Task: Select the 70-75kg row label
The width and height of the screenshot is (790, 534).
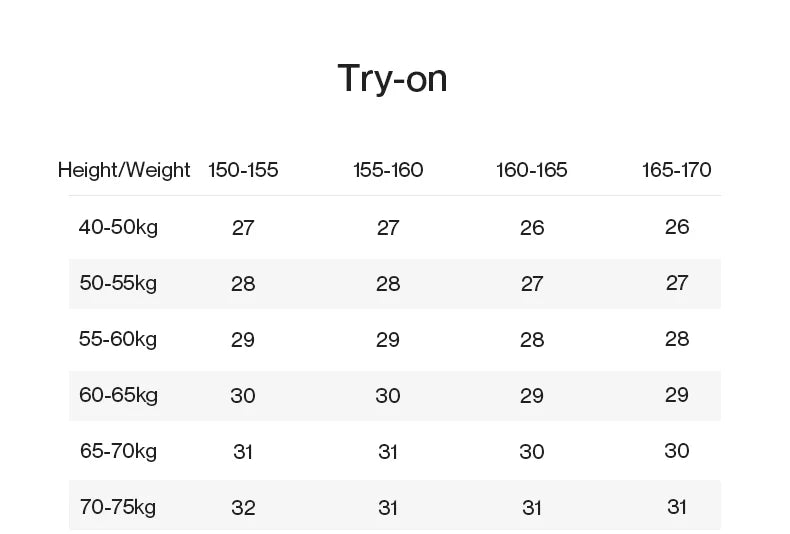Action: 119,507
